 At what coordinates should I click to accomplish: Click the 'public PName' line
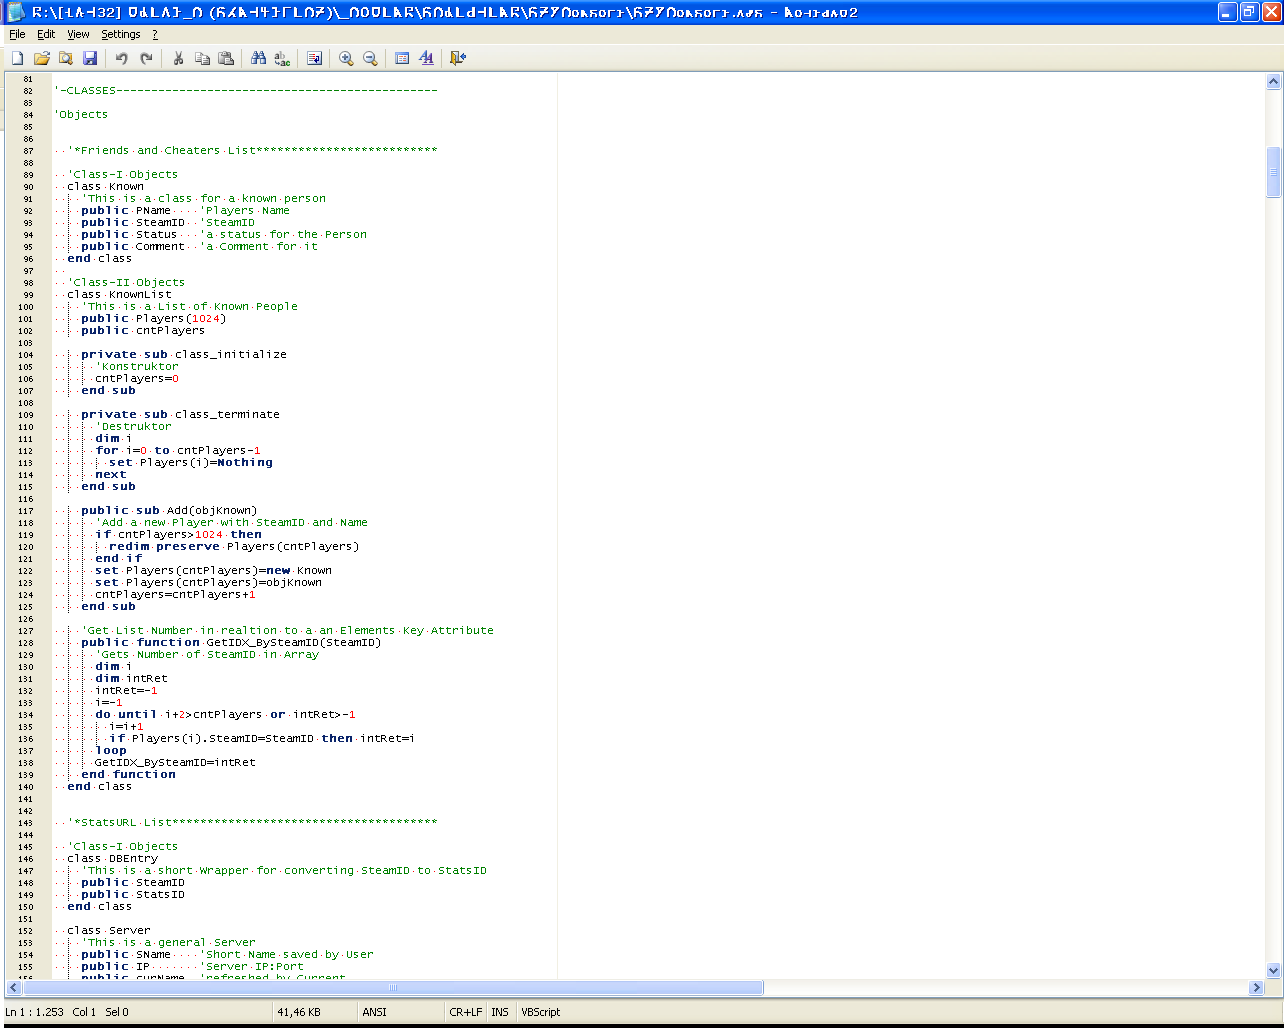click(185, 210)
